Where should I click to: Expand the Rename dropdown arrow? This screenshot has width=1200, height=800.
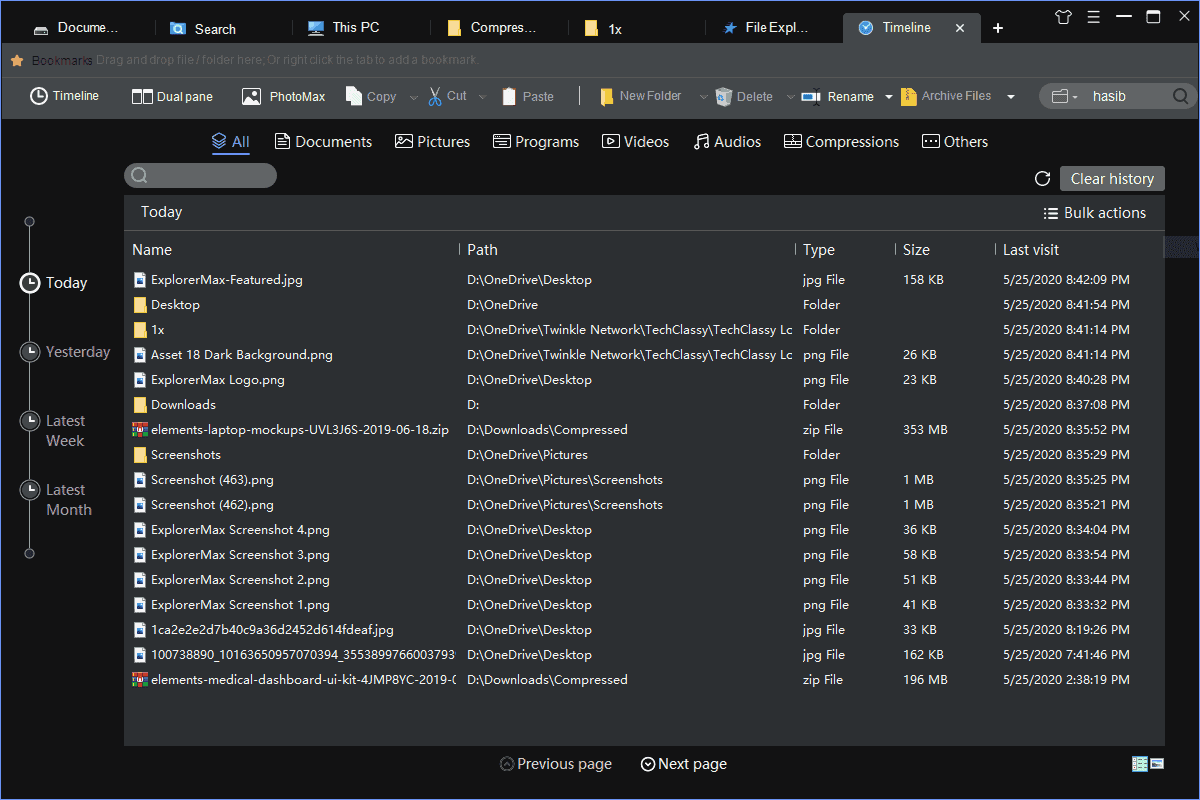click(887, 97)
